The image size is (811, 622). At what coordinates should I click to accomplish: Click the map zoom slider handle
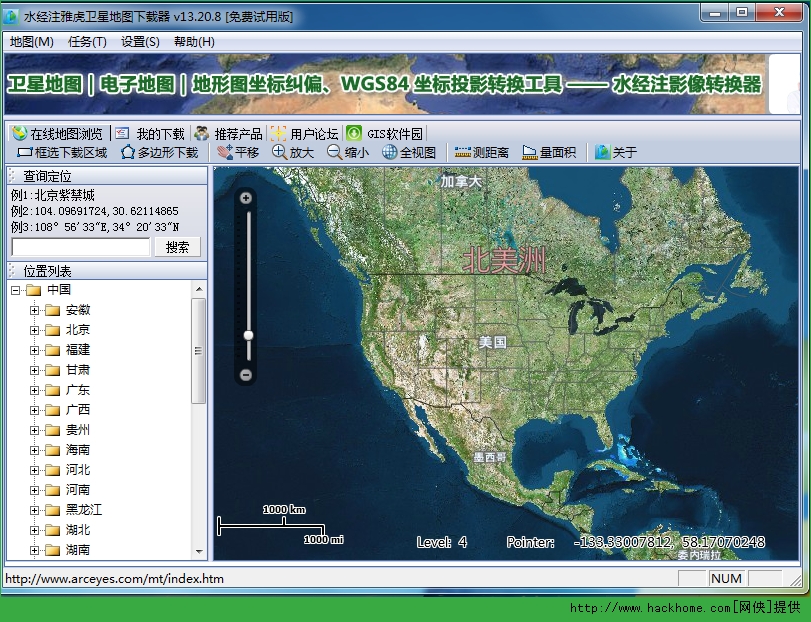pos(249,336)
